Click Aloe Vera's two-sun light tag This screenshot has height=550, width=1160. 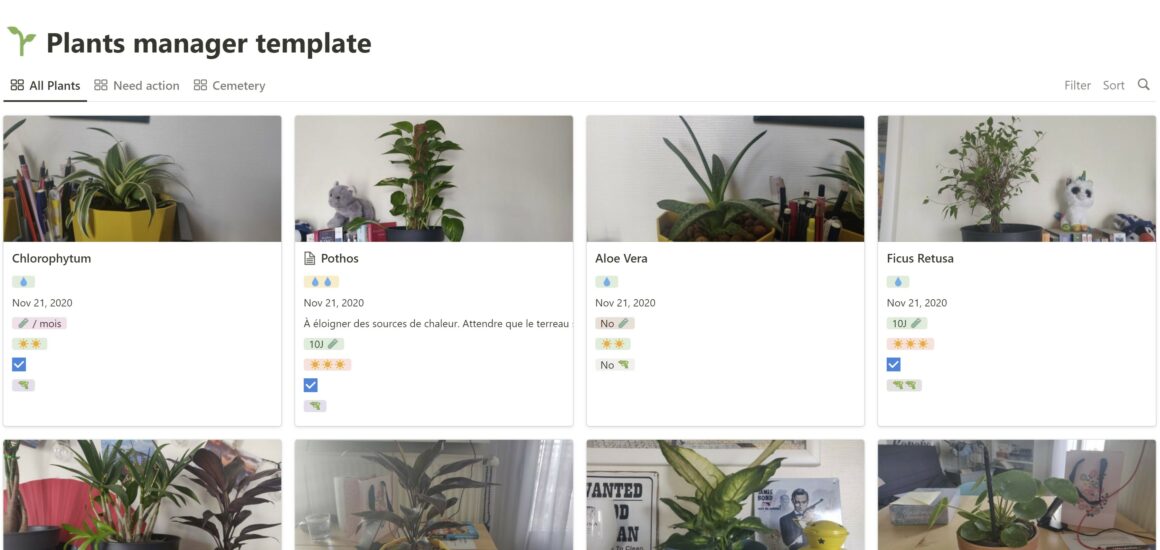(x=613, y=344)
